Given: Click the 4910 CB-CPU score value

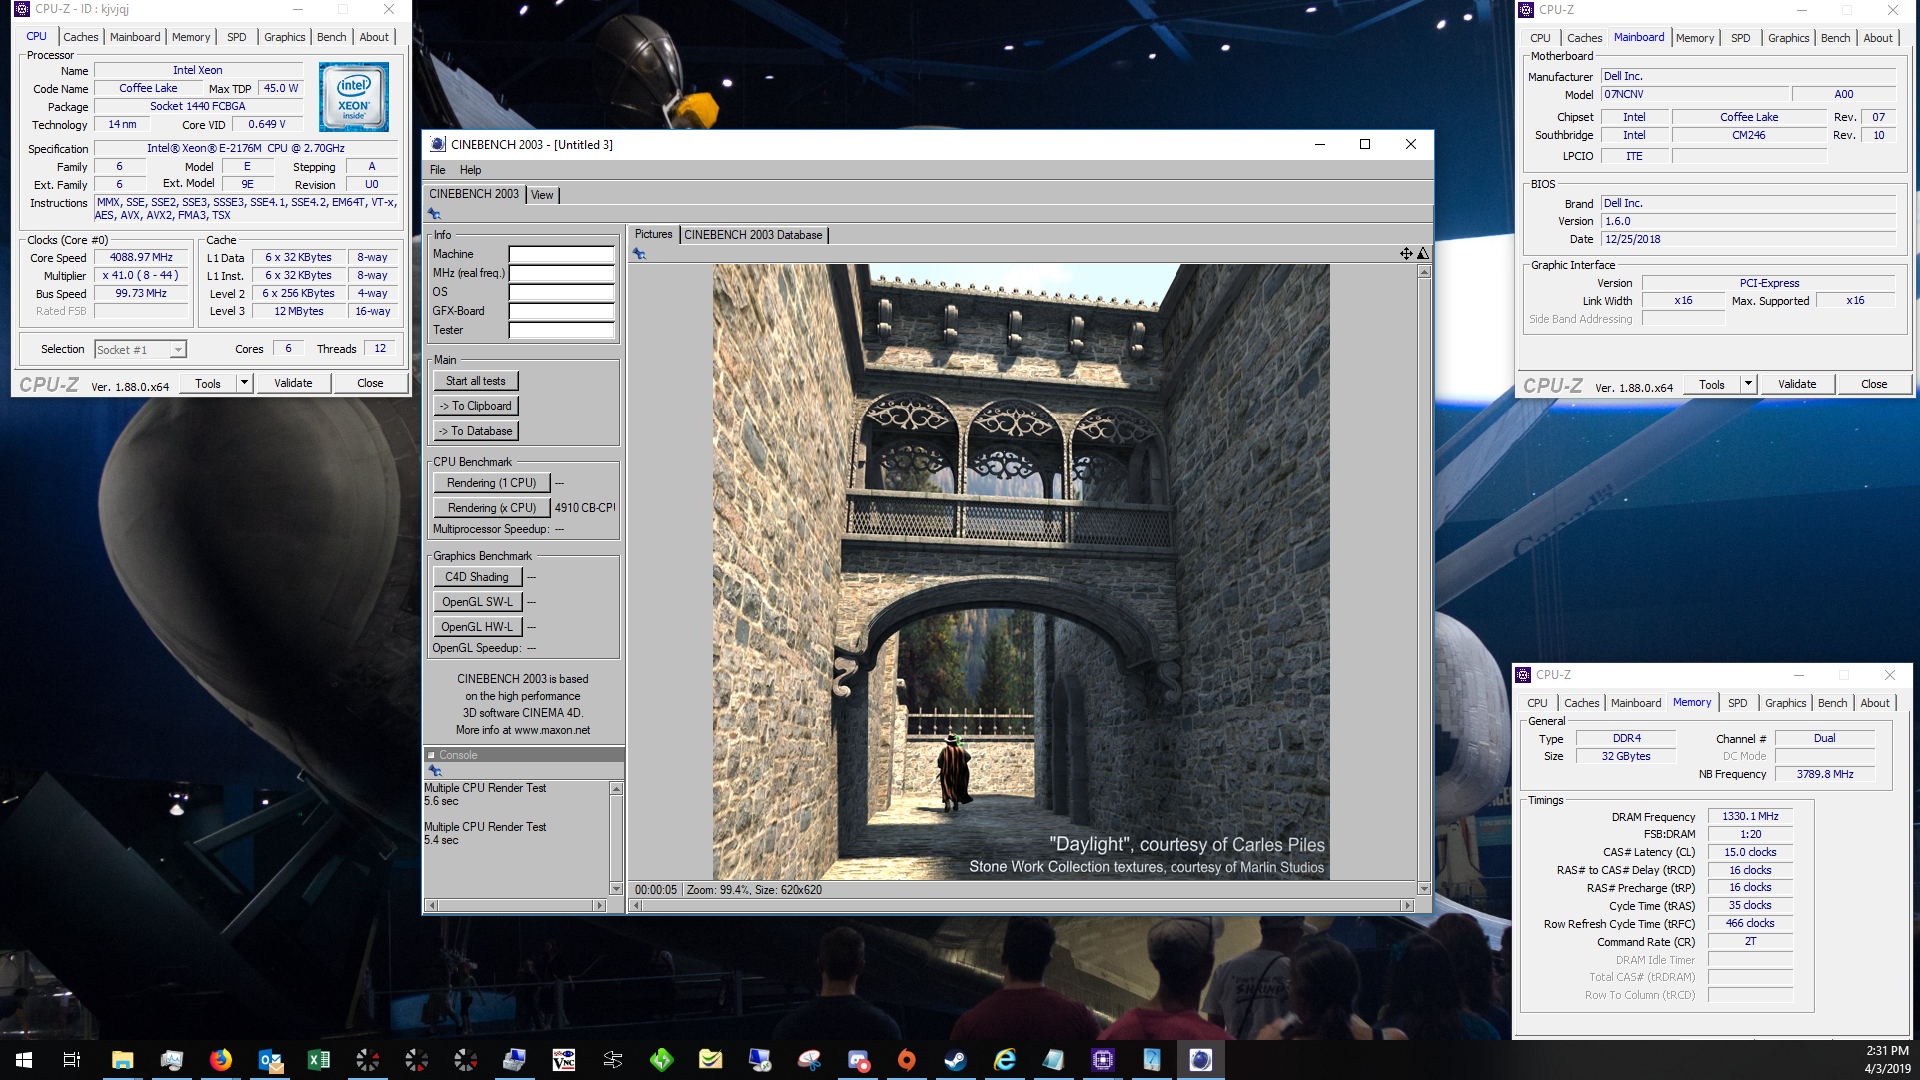Looking at the screenshot, I should (585, 508).
